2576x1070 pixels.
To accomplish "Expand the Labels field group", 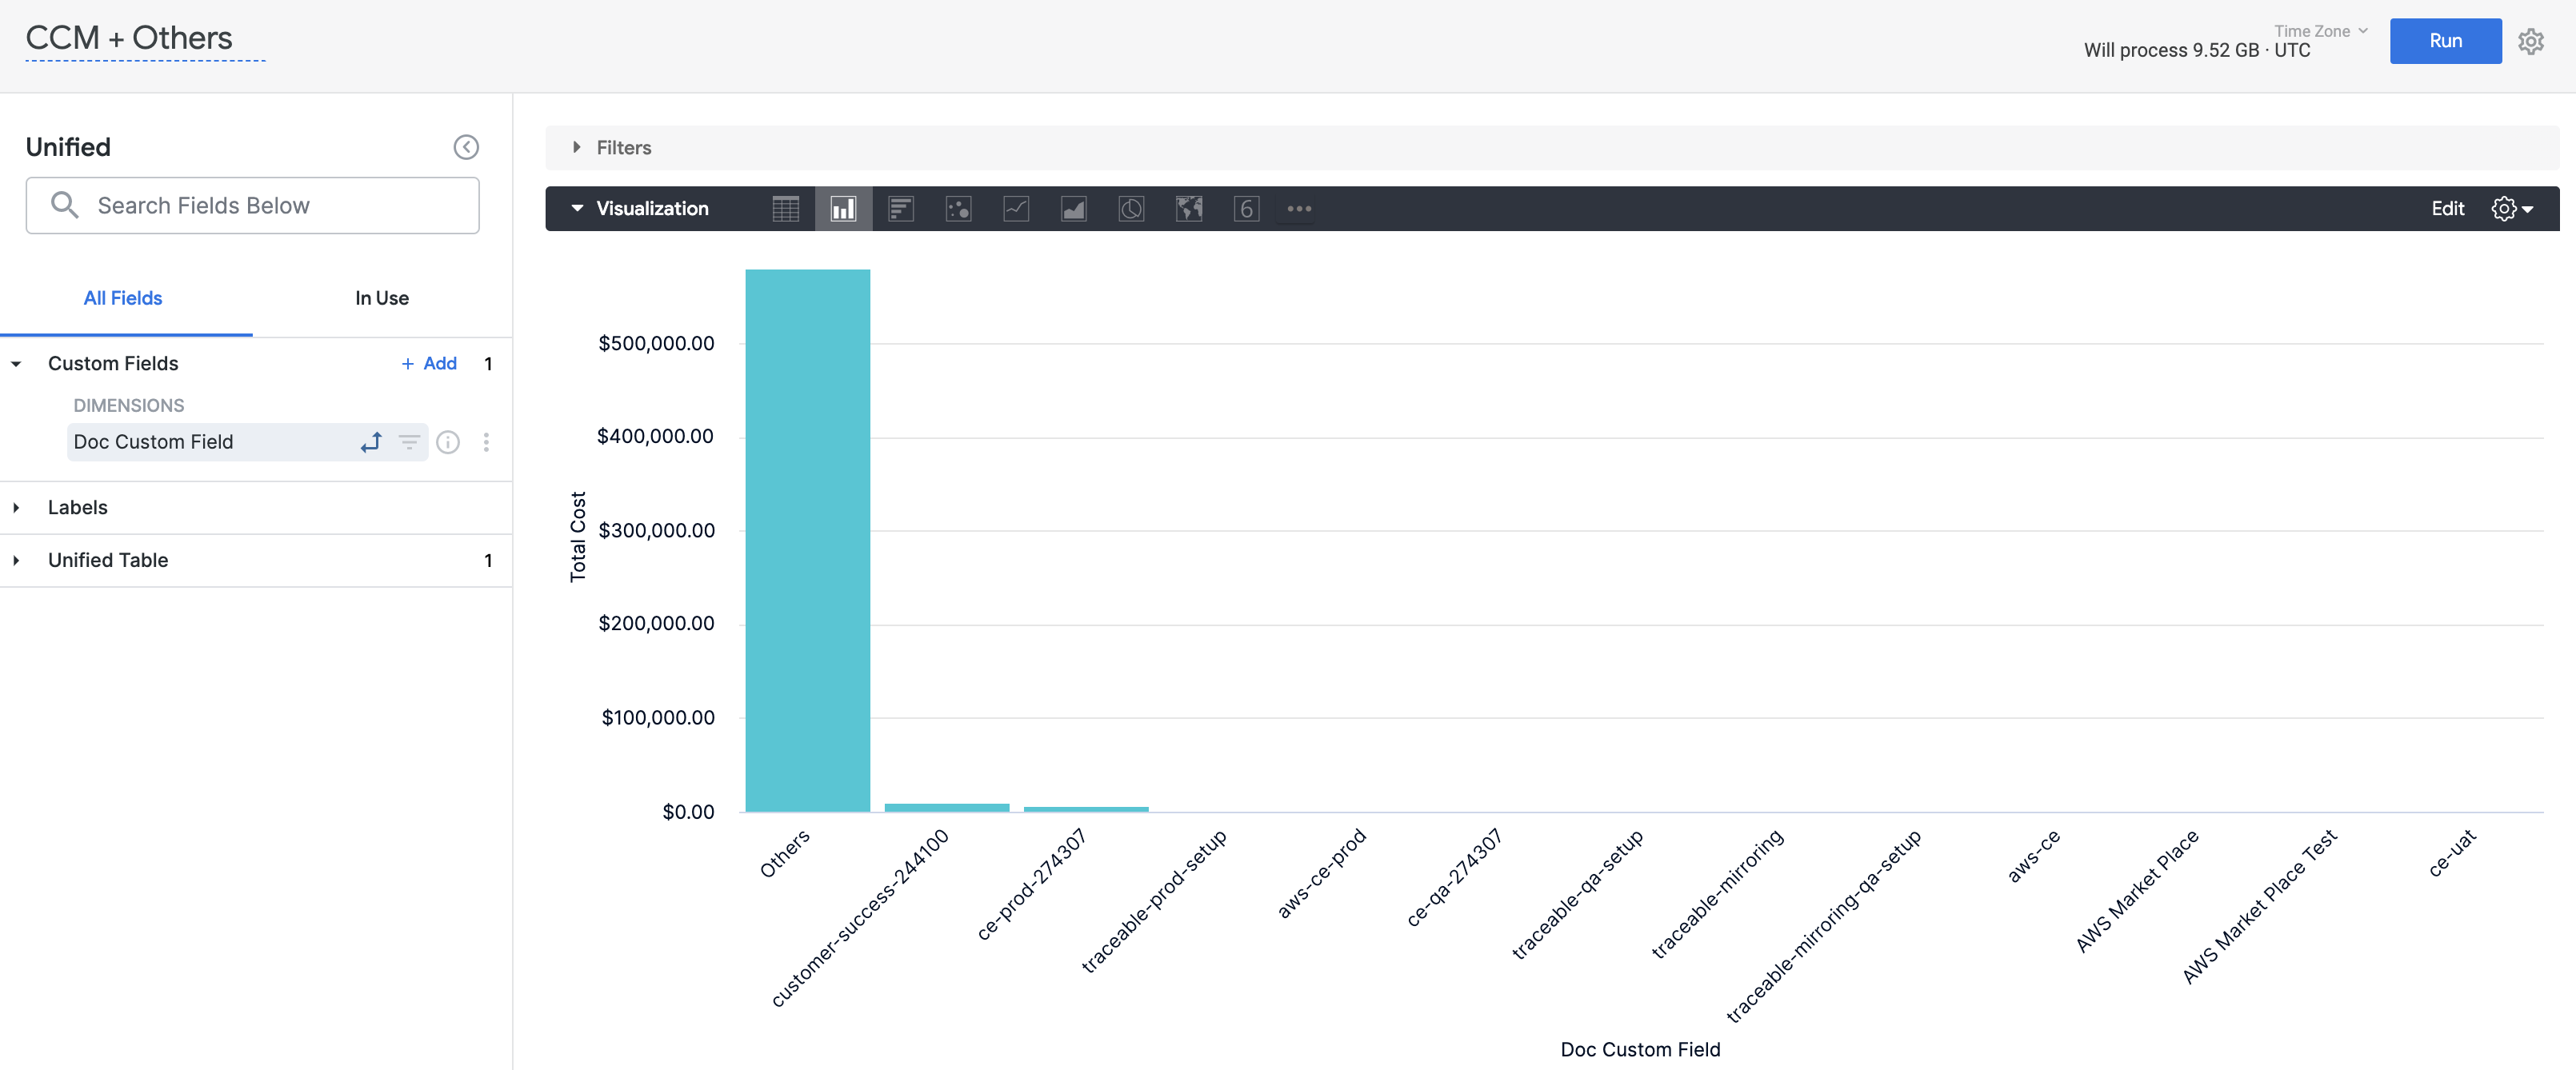I will [77, 507].
